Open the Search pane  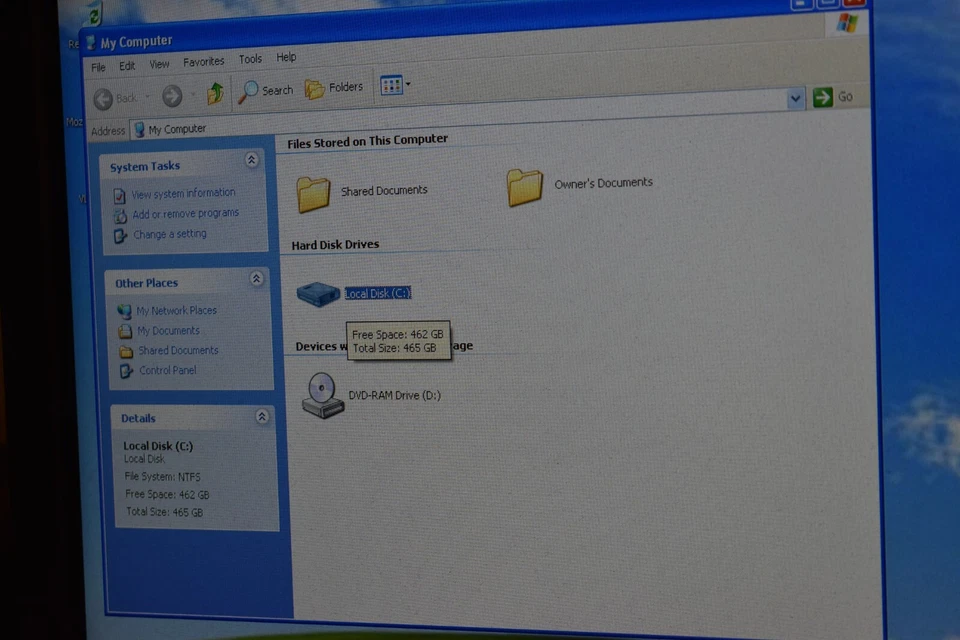tap(265, 90)
